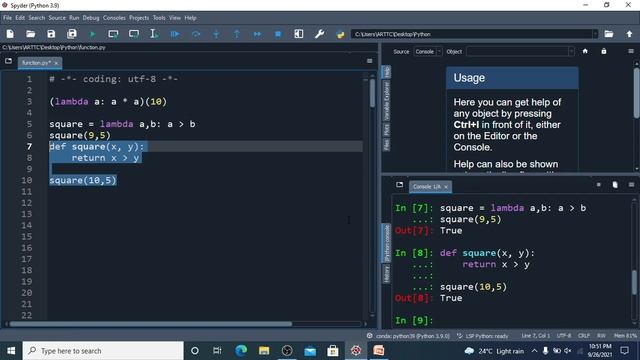Screen dimensions: 640x360
Task: Open the Projects menu
Action: (x=139, y=18)
